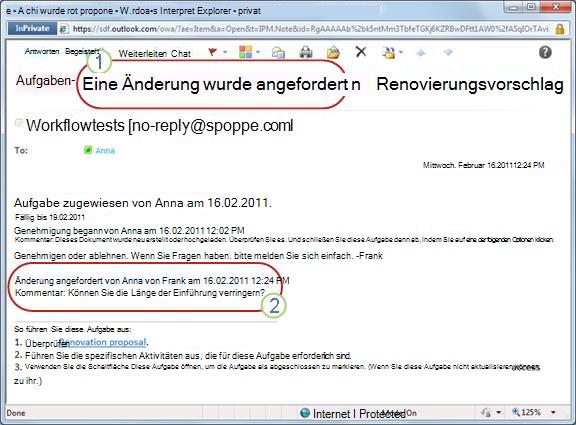Open the colored categories icon

pos(245,52)
